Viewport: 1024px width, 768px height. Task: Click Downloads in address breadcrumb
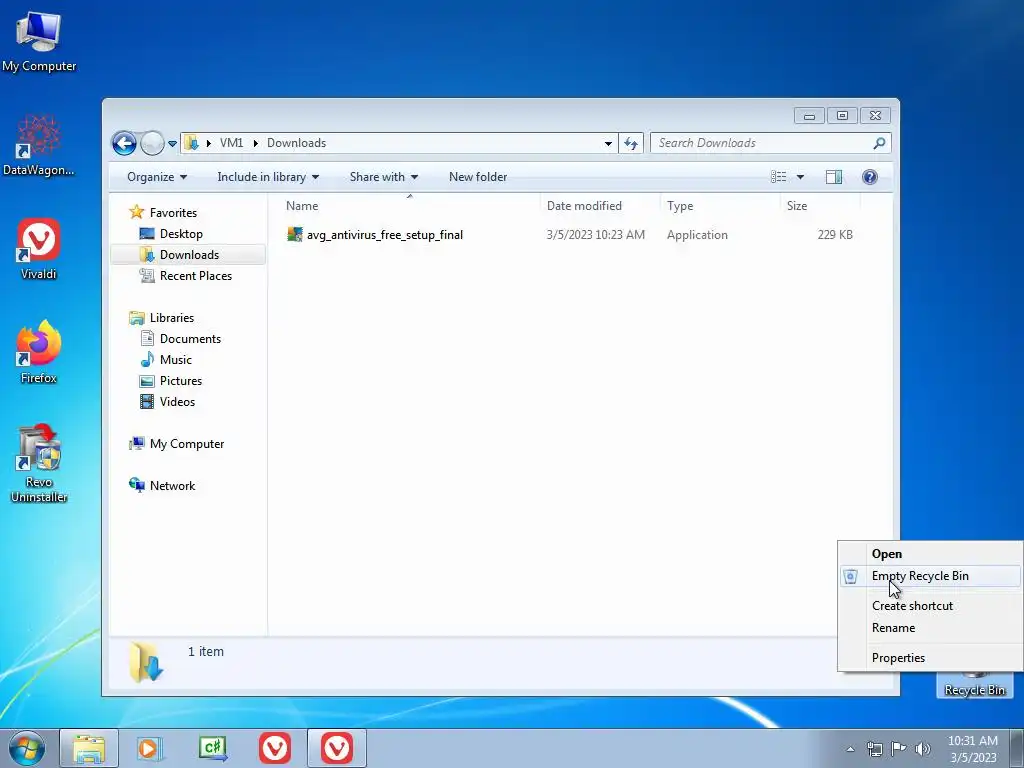point(296,143)
